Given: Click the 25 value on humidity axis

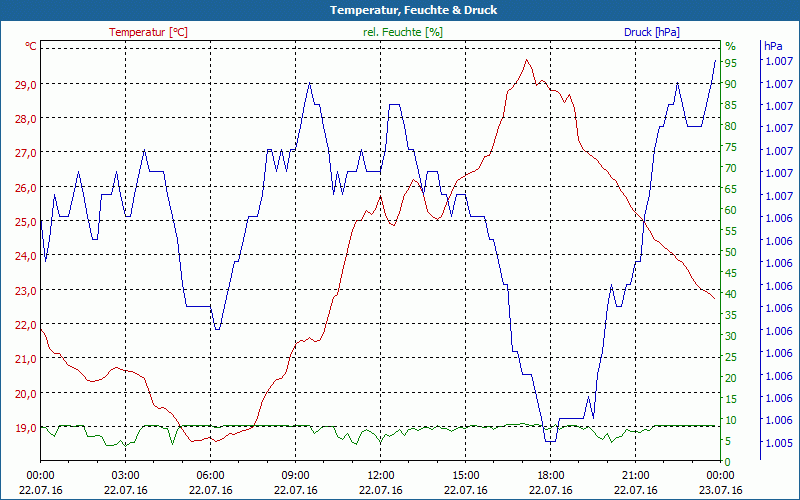Looking at the screenshot, I should tap(731, 357).
